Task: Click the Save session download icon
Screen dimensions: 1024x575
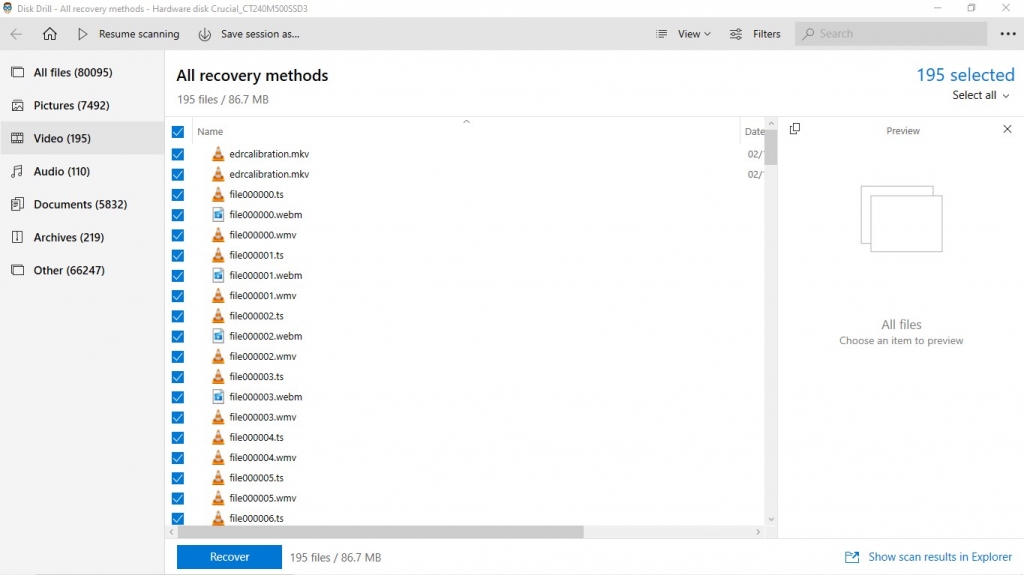Action: [x=204, y=34]
